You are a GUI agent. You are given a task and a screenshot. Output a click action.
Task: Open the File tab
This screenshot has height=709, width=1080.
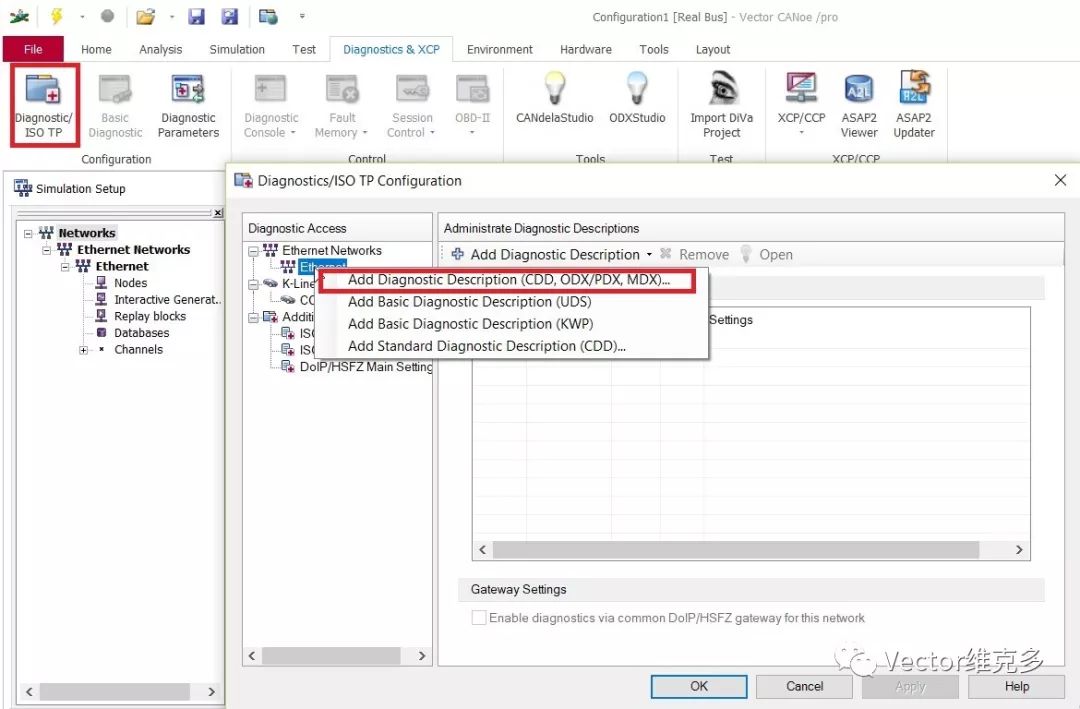tap(33, 49)
